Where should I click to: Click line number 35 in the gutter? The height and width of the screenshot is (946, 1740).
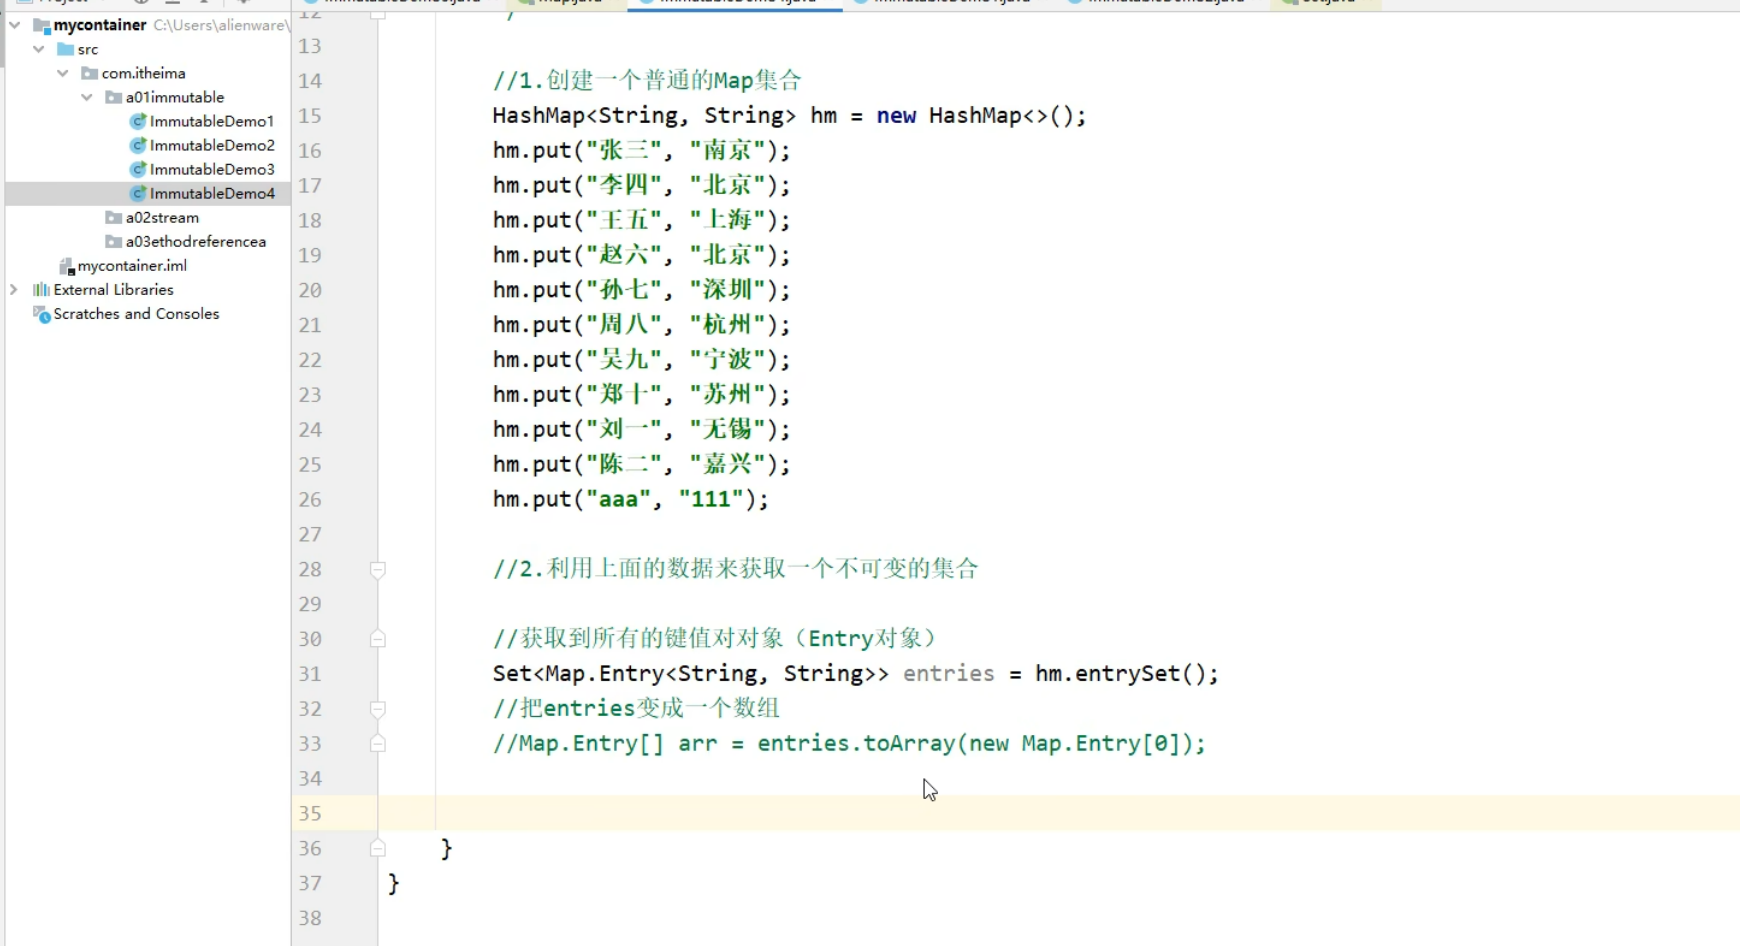click(x=309, y=813)
